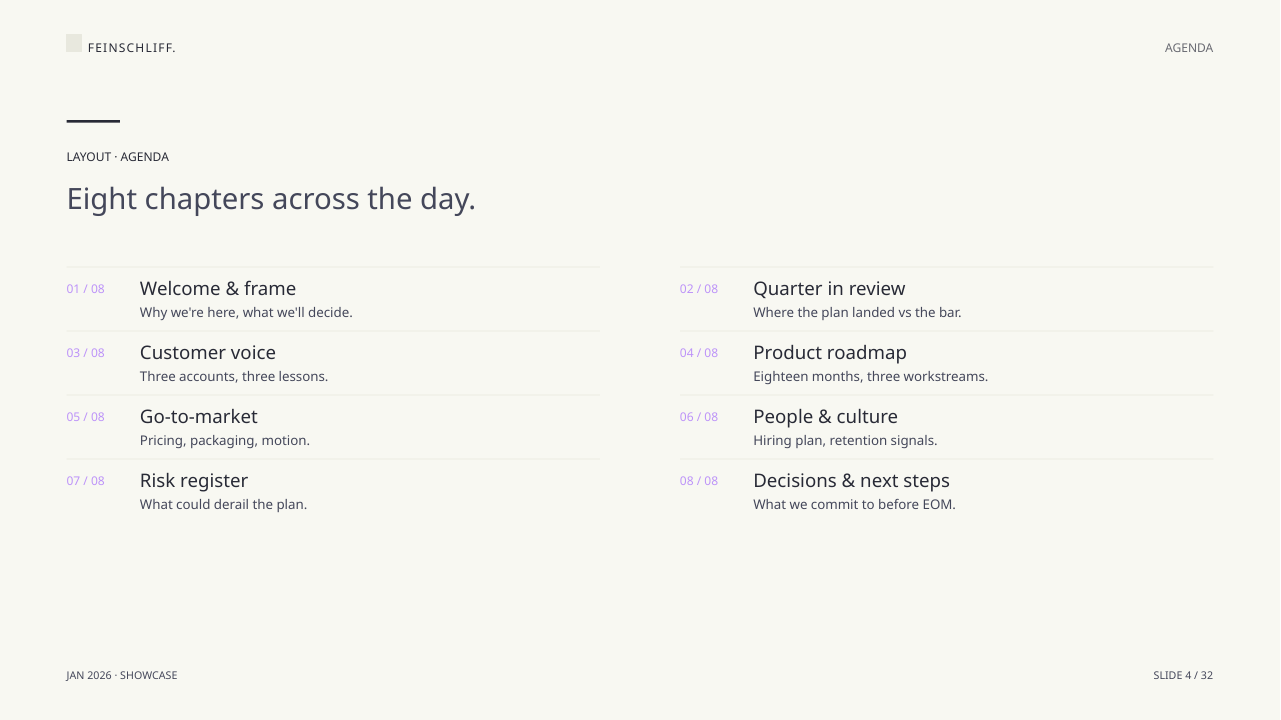This screenshot has width=1281, height=720.
Task: Click Decisions & next steps item
Action: (946, 491)
